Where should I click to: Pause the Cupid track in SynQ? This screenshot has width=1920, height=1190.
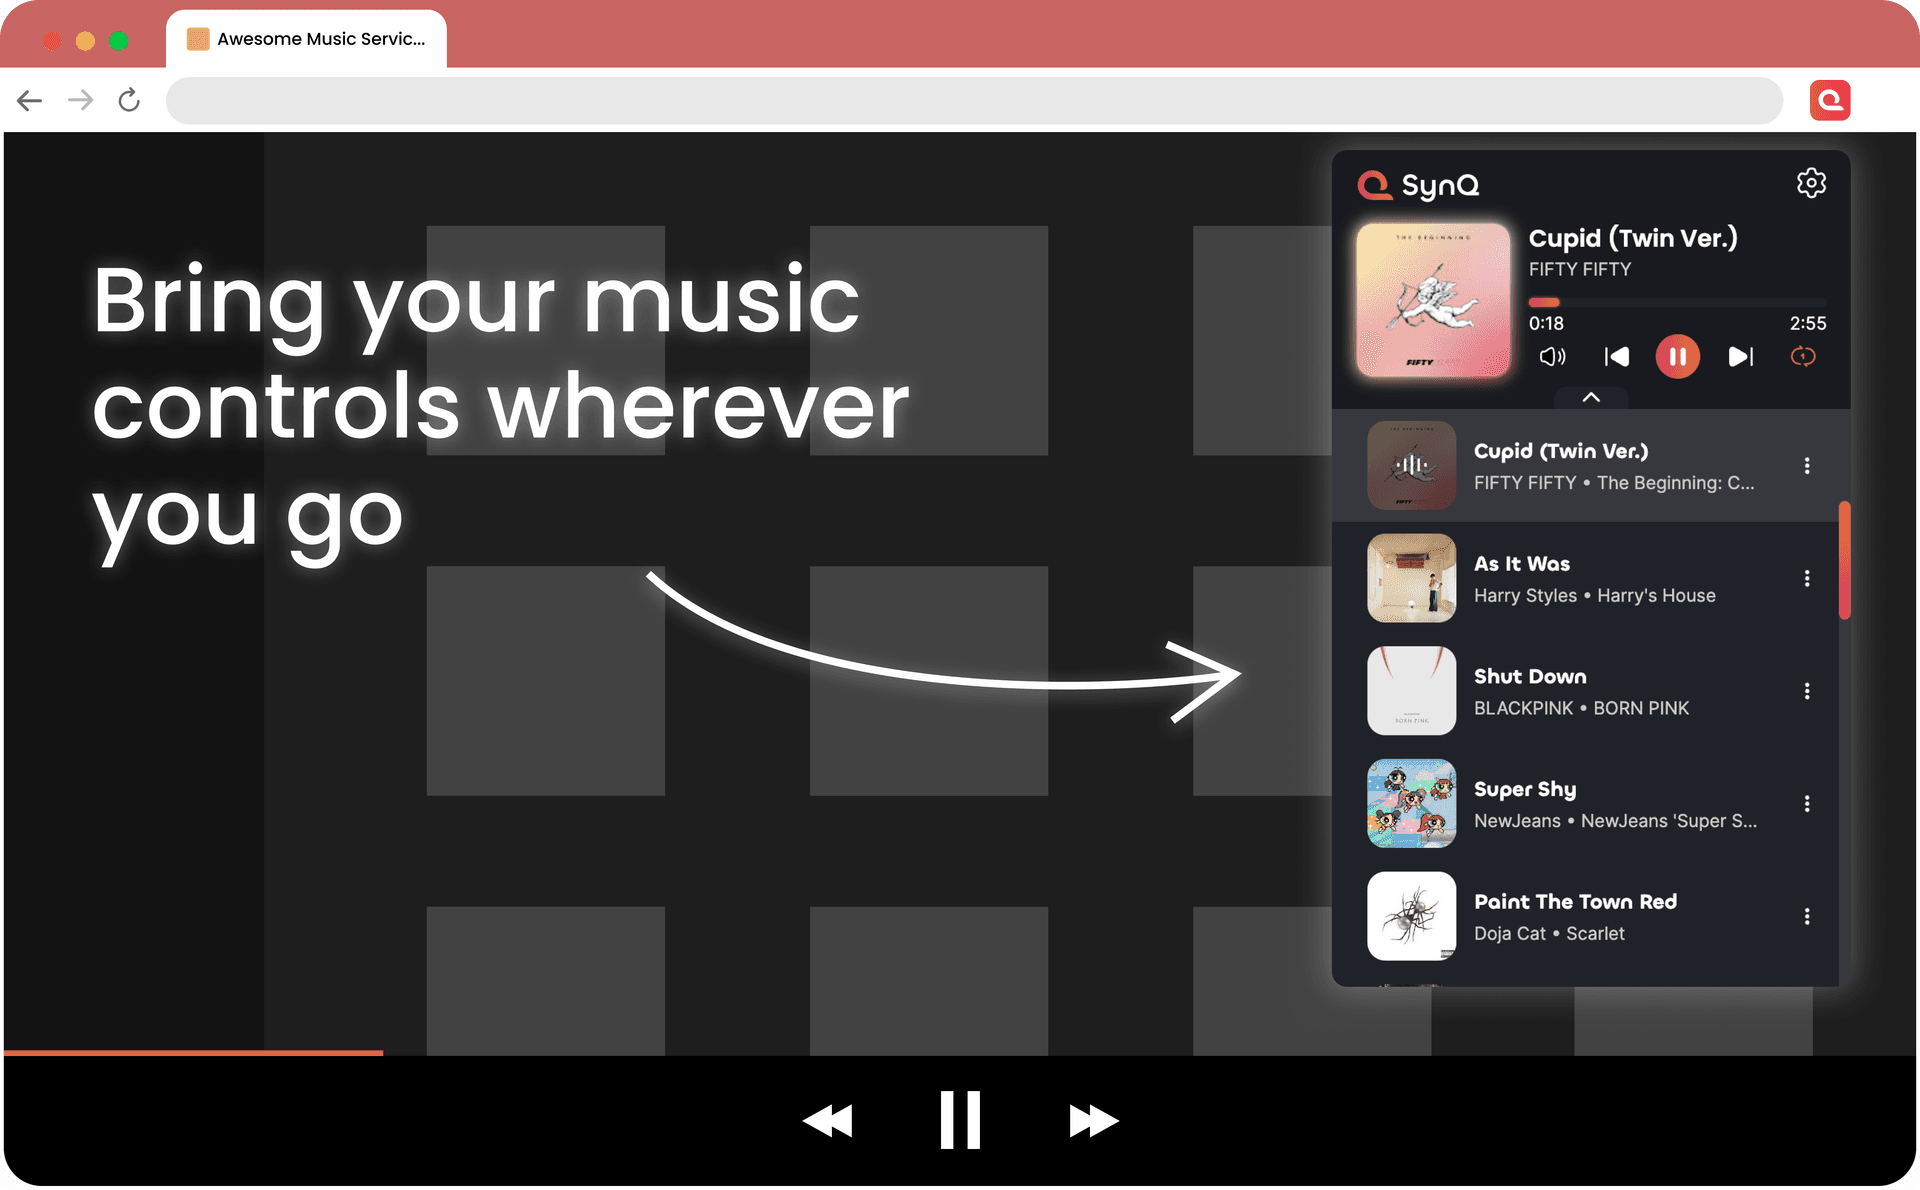click(x=1677, y=357)
